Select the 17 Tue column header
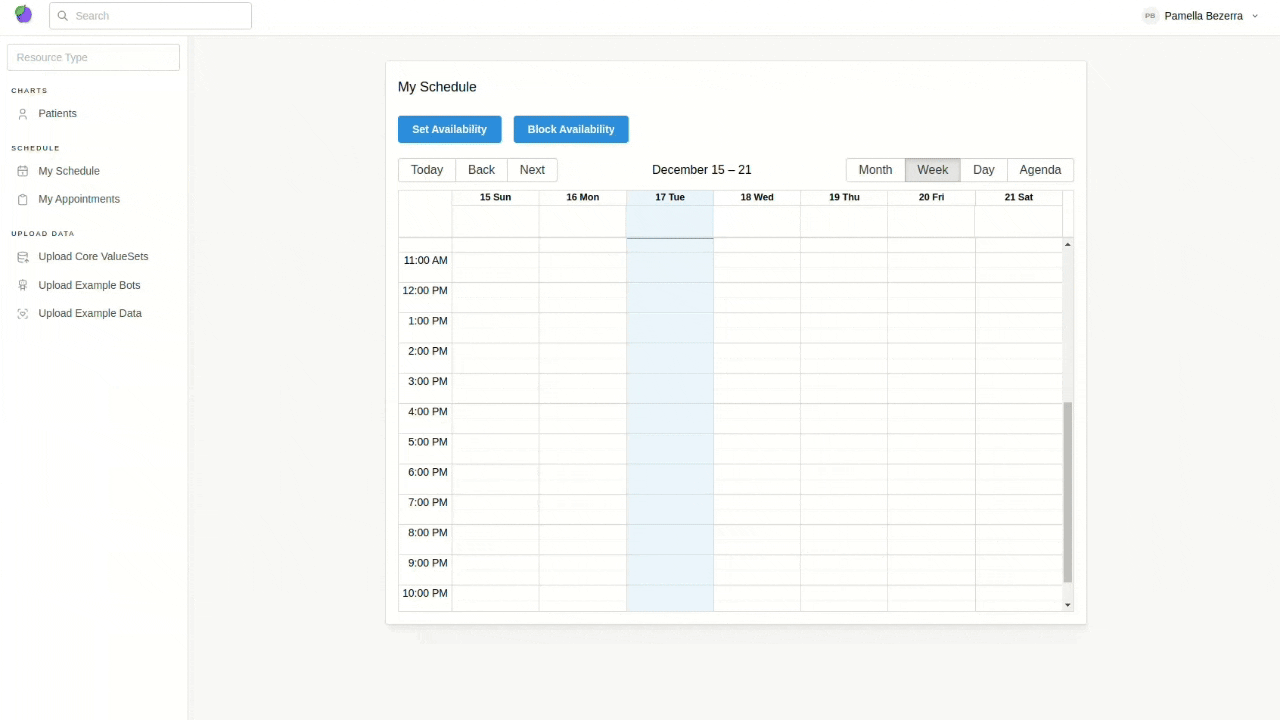Screen dimensions: 1280x720 coord(670,197)
